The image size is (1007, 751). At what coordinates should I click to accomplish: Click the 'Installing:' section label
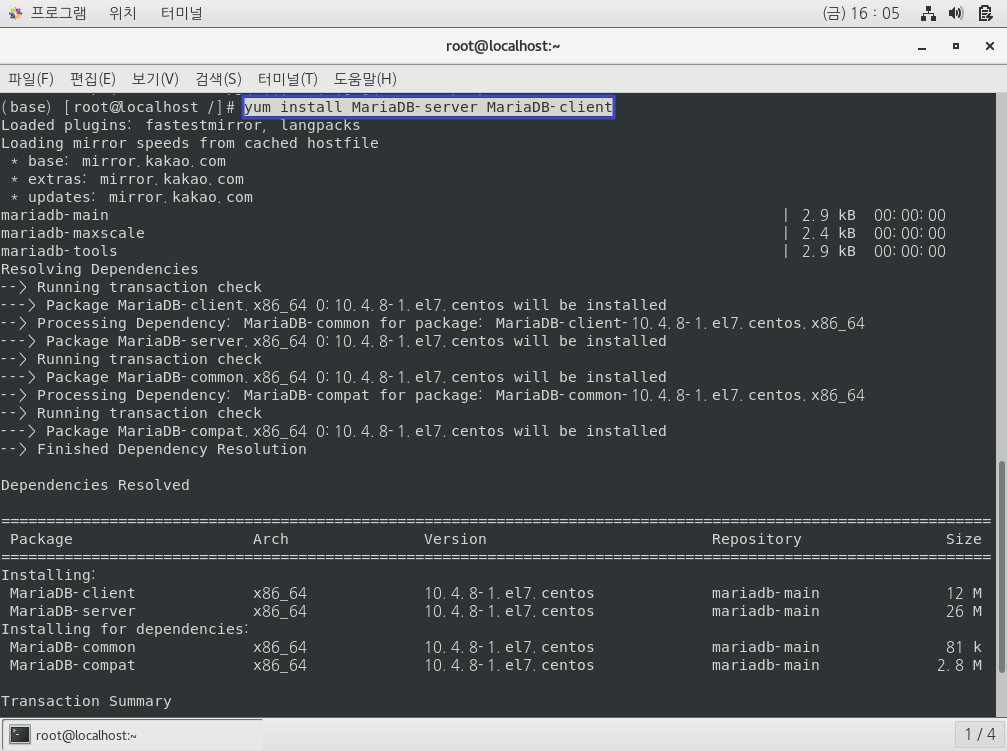[48, 575]
